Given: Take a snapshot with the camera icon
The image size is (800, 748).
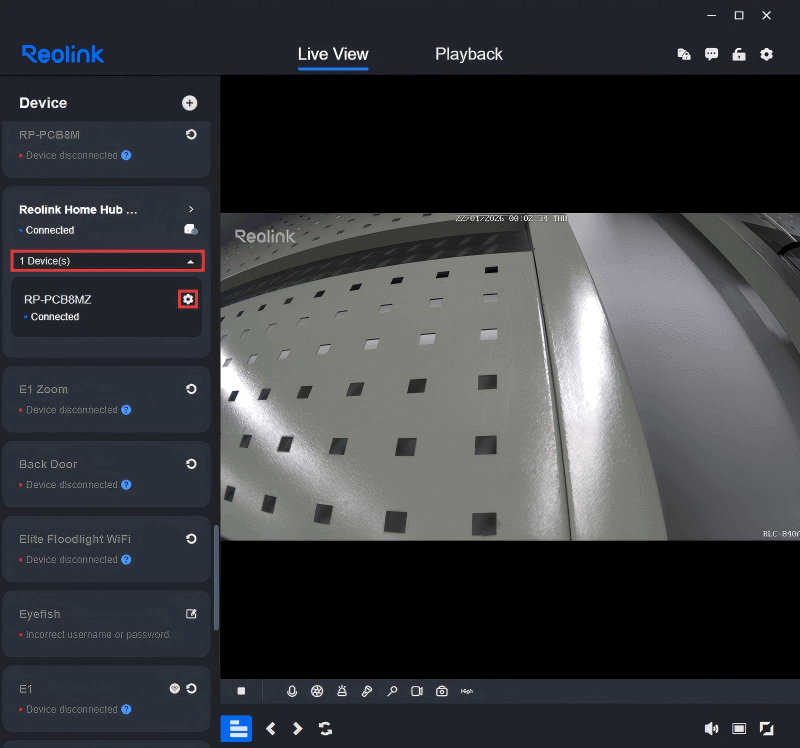Looking at the screenshot, I should [442, 691].
